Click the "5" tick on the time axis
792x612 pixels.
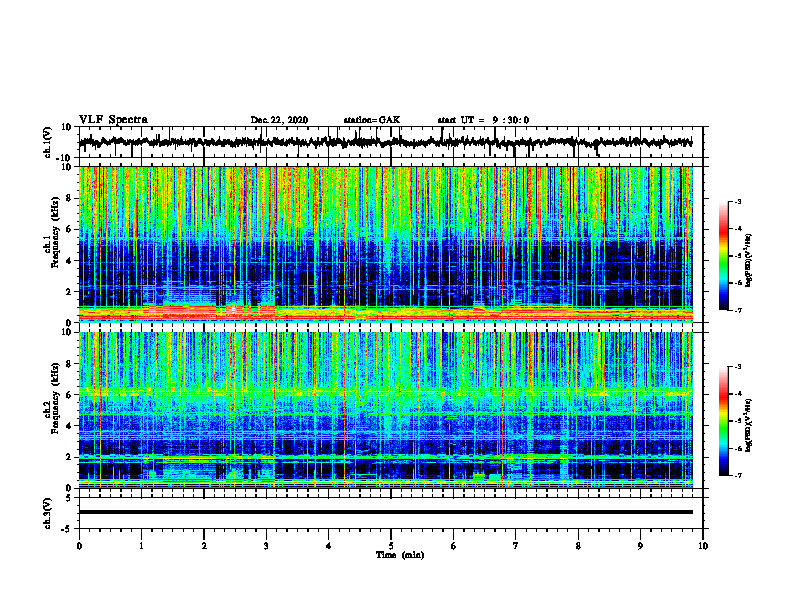coord(391,546)
